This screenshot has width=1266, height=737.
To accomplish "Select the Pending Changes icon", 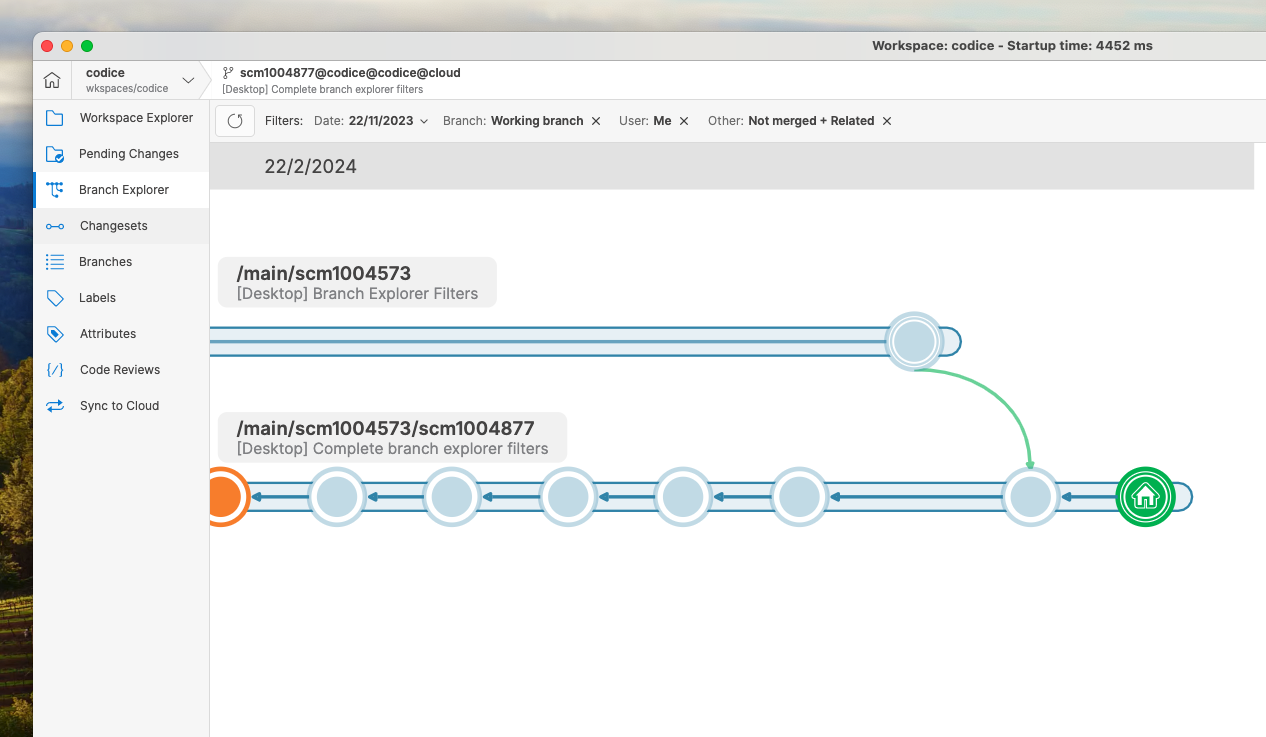I will tap(58, 153).
